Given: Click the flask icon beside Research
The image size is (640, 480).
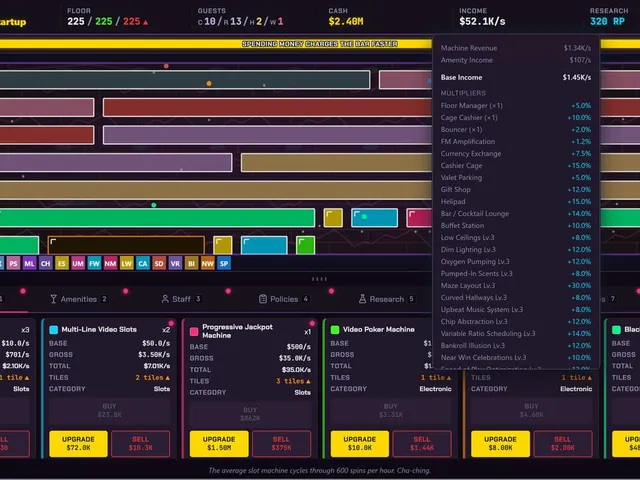Looking at the screenshot, I should click(362, 299).
